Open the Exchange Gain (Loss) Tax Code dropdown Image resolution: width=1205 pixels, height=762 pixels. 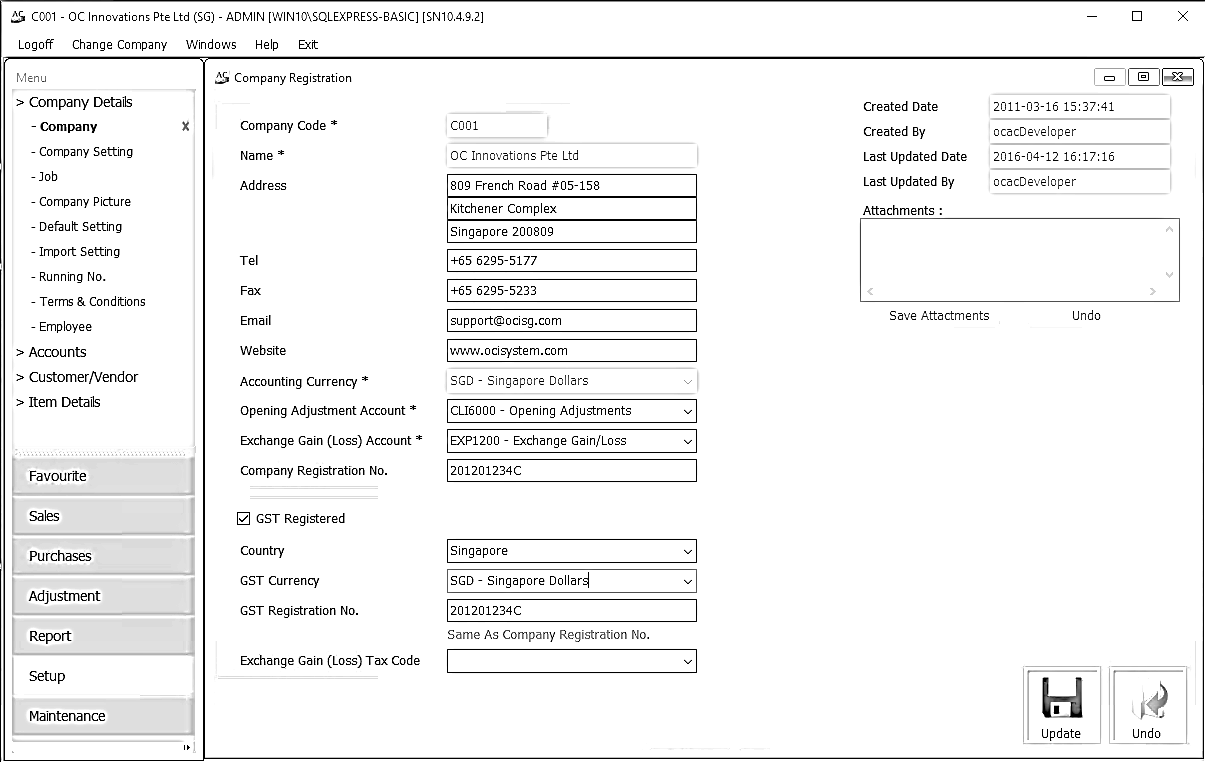[x=688, y=661]
